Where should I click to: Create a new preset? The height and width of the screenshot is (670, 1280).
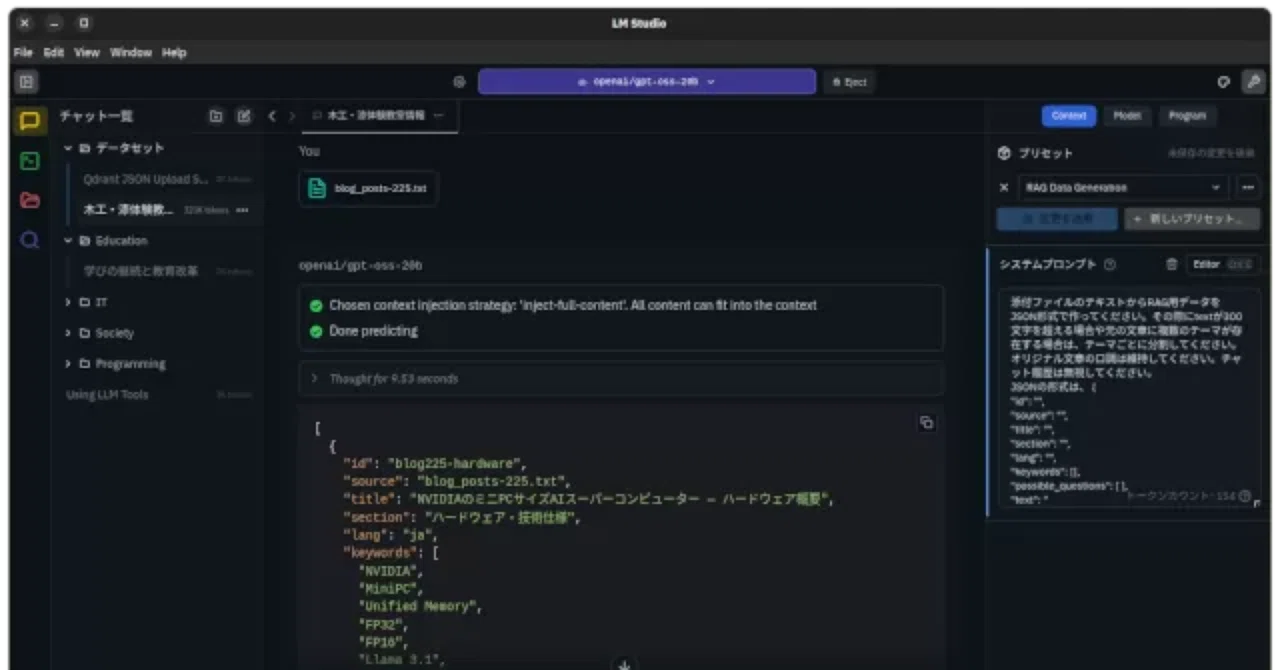point(1191,219)
